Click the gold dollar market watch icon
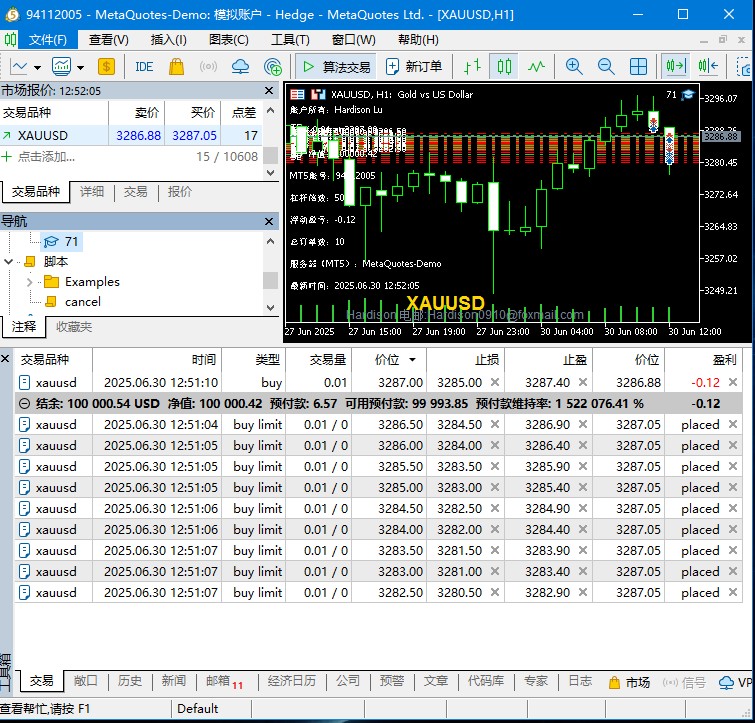 pyautogui.click(x=106, y=66)
